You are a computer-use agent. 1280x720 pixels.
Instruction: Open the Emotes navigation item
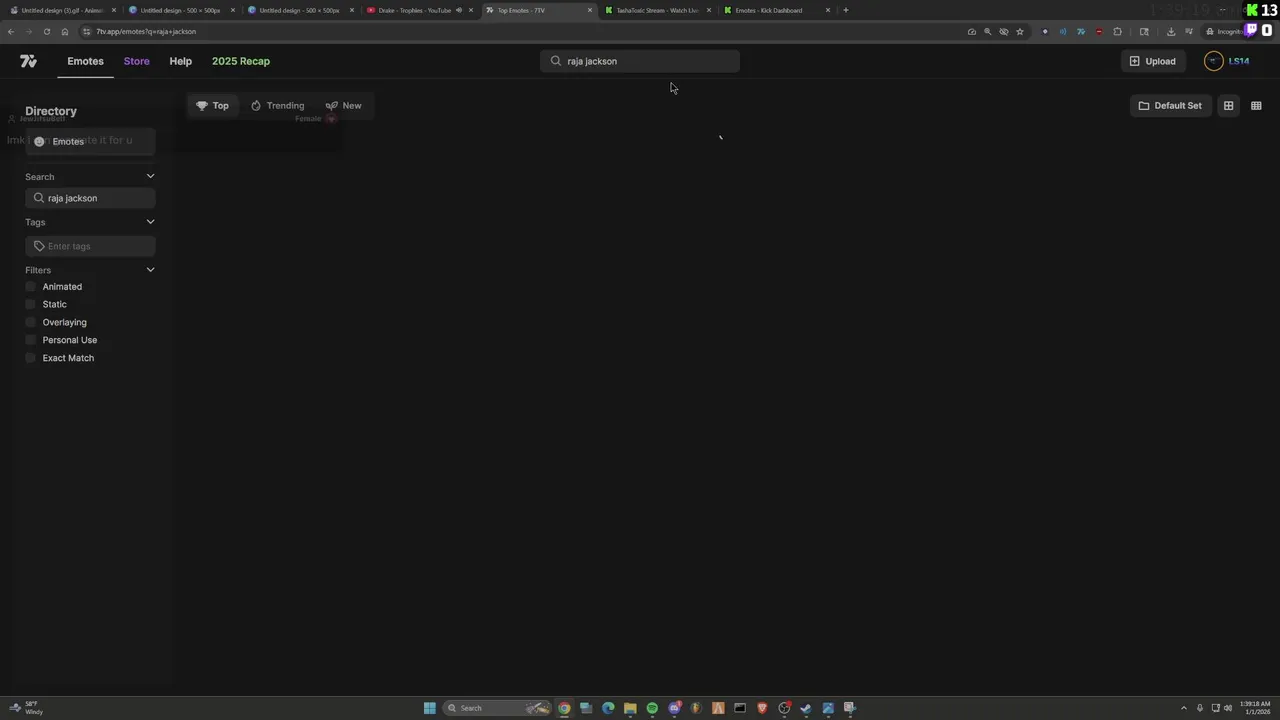click(85, 61)
